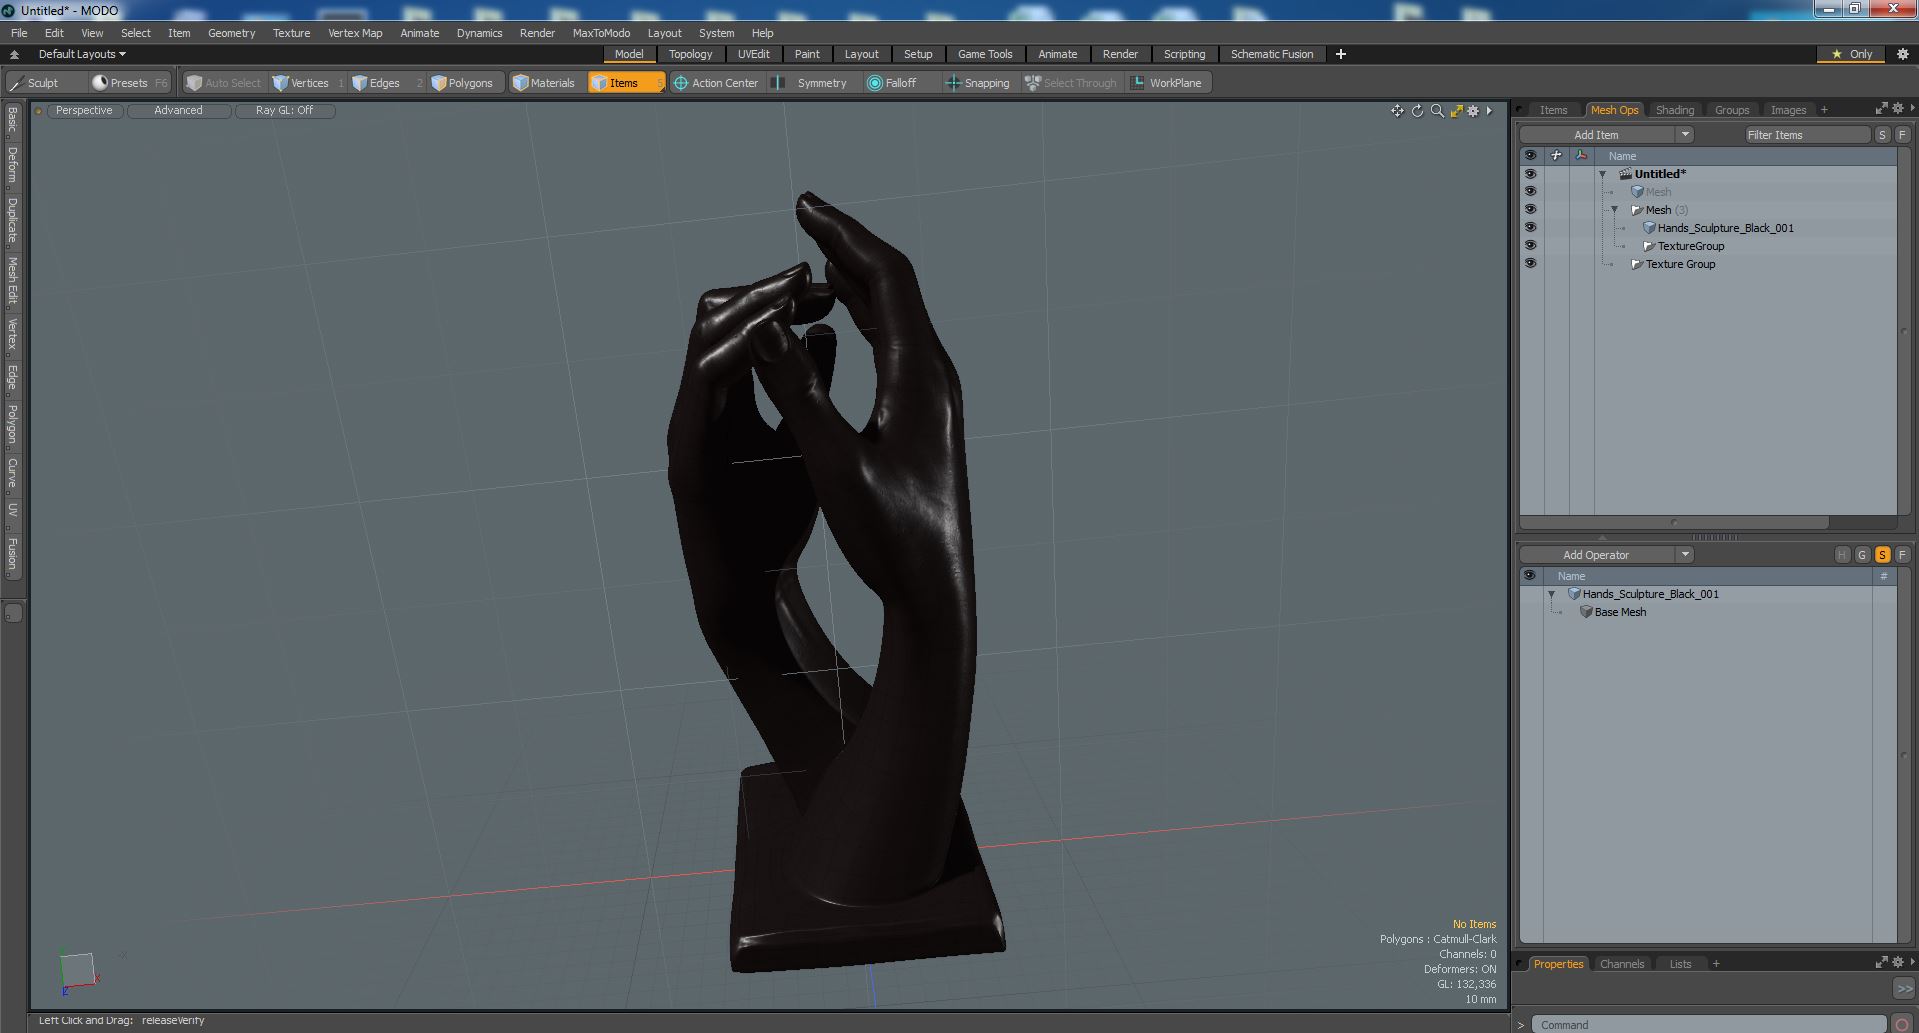Click the Add Operator button
The image size is (1919, 1033).
[x=1596, y=555]
